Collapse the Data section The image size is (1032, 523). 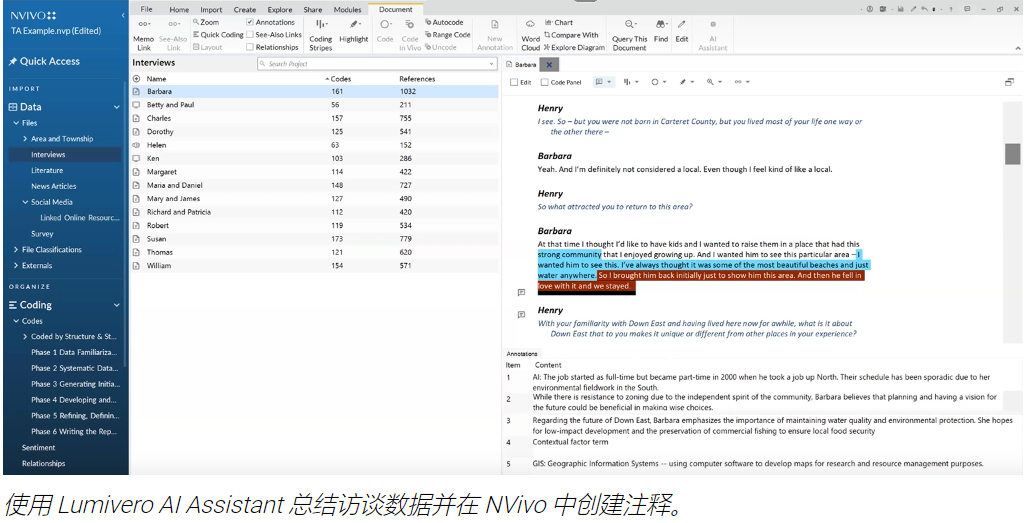coord(116,107)
